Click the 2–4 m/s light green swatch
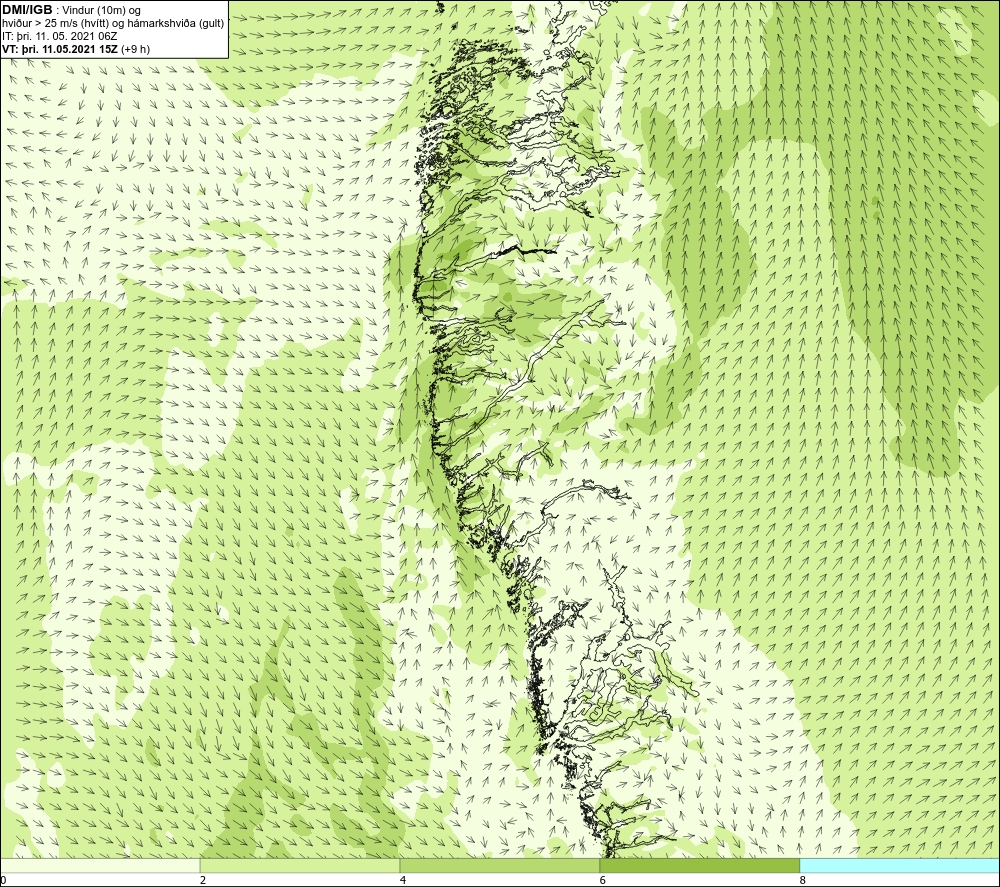 pyautogui.click(x=300, y=865)
